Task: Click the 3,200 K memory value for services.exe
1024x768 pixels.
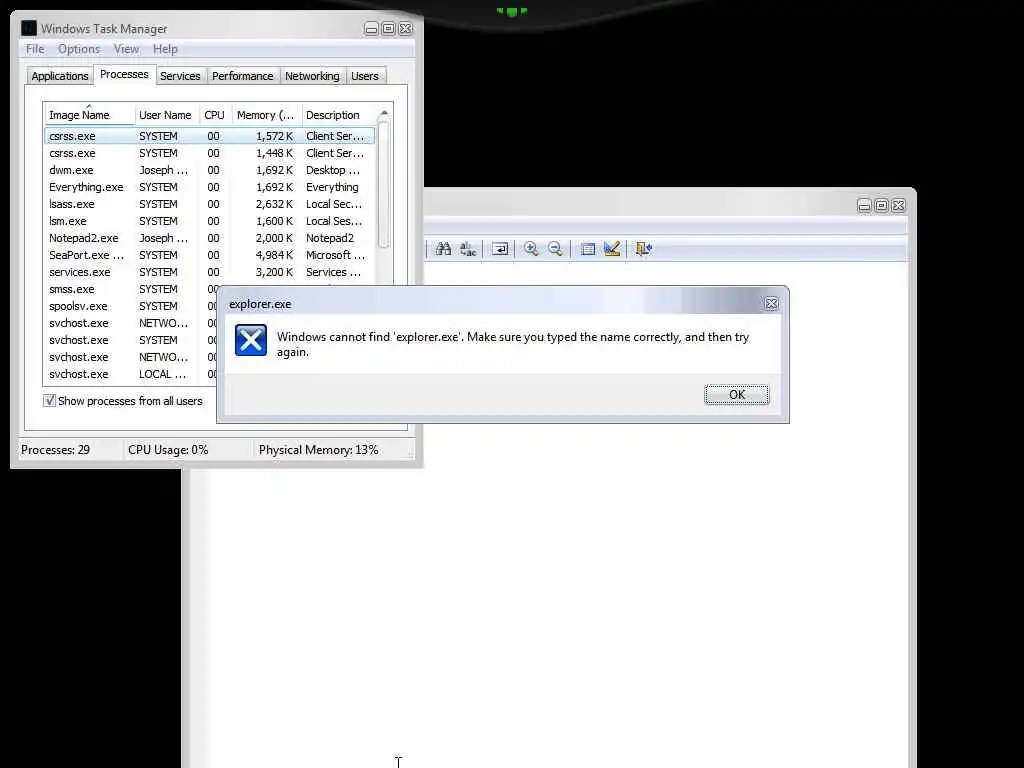Action: point(274,272)
